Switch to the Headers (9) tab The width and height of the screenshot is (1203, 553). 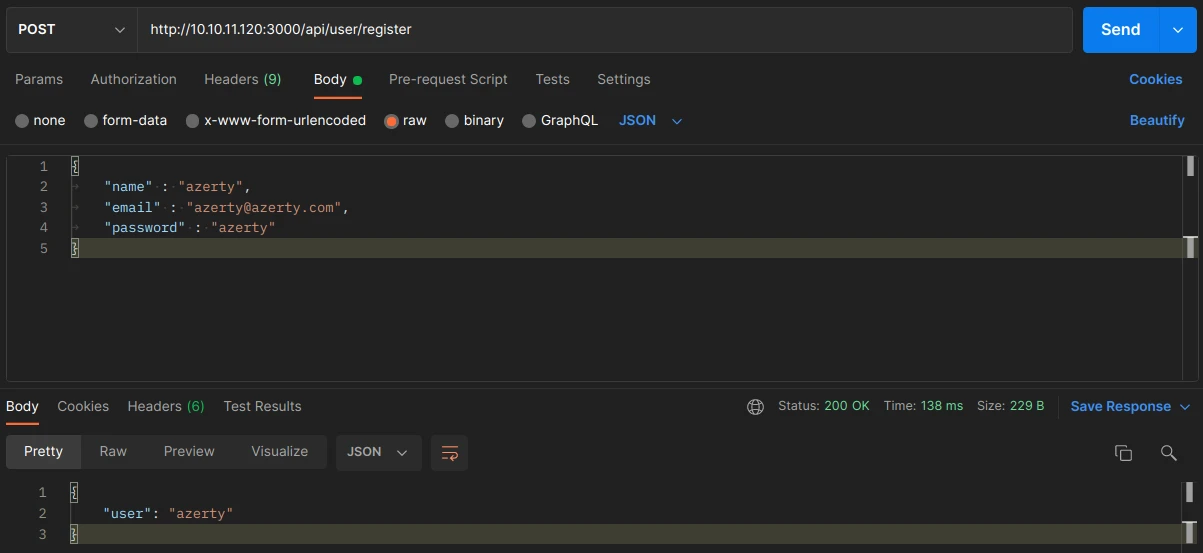[242, 80]
